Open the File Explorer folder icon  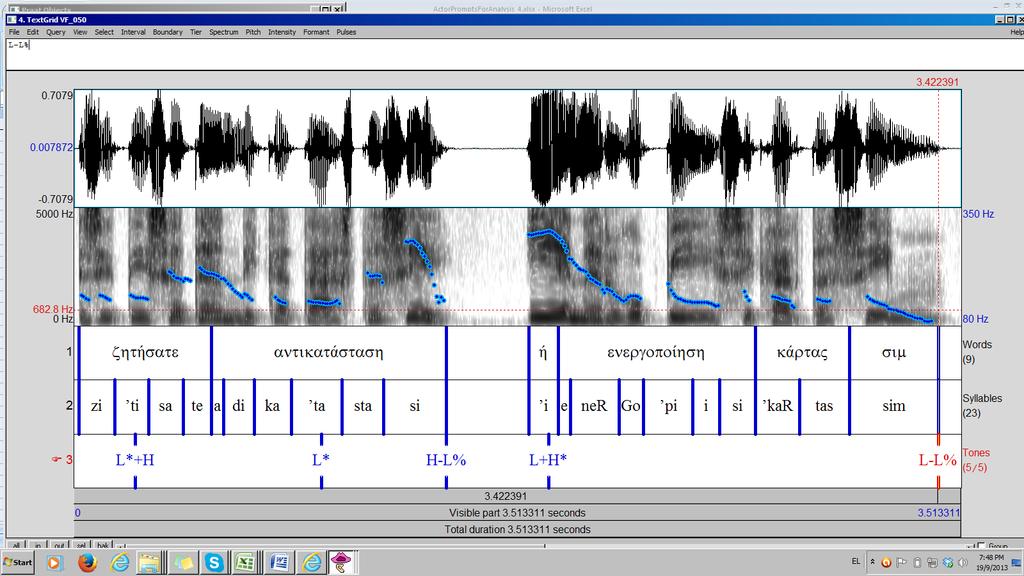[150, 562]
